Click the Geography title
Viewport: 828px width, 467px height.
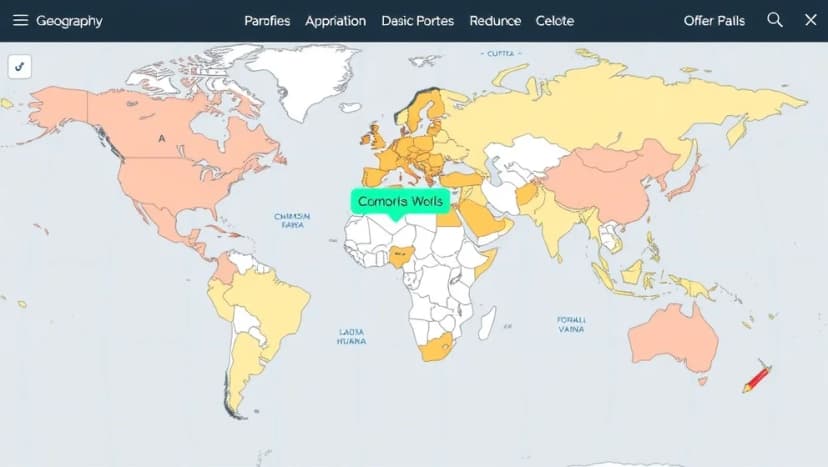tap(69, 21)
